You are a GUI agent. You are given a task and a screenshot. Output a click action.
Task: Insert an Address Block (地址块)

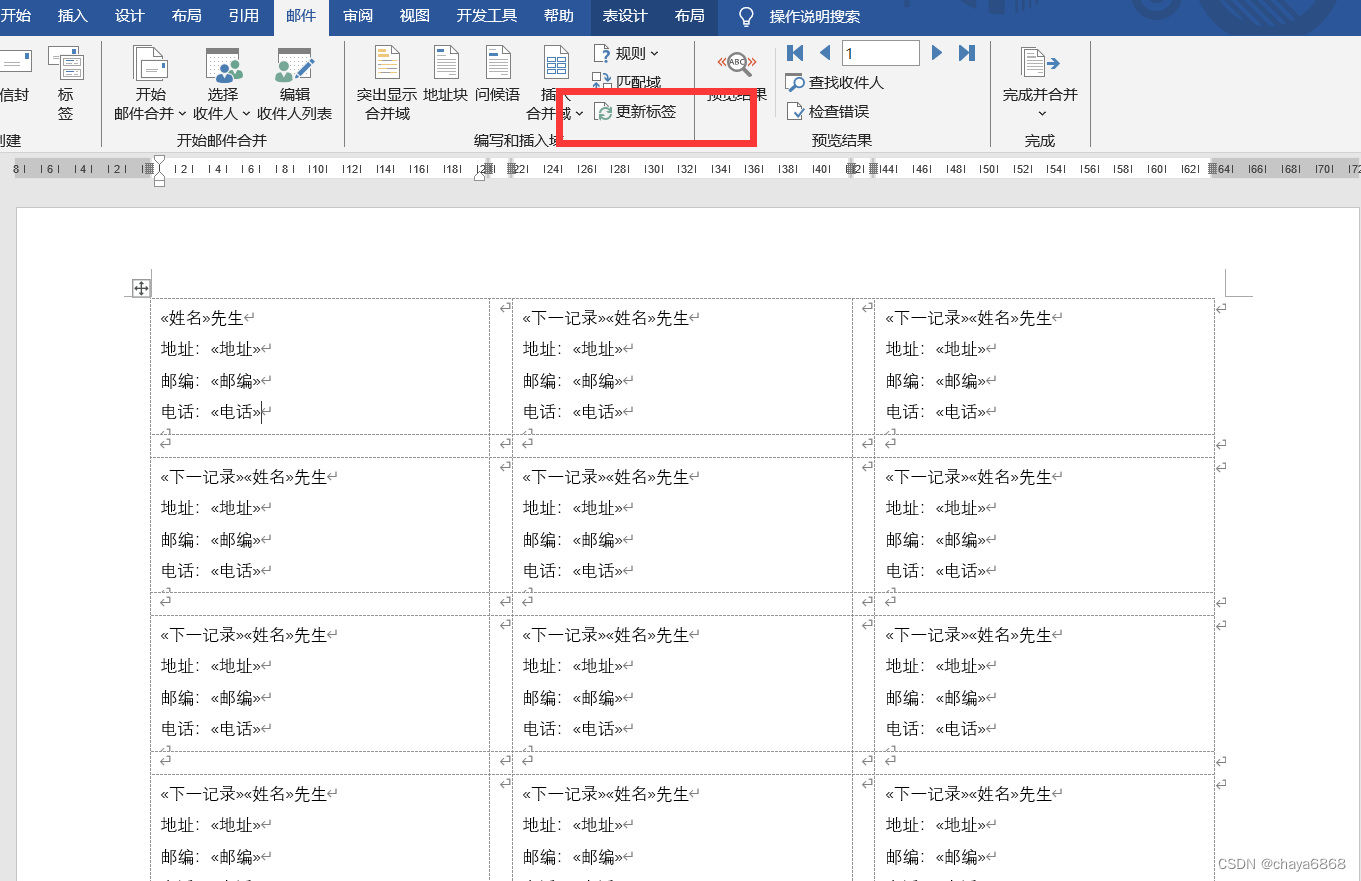445,76
